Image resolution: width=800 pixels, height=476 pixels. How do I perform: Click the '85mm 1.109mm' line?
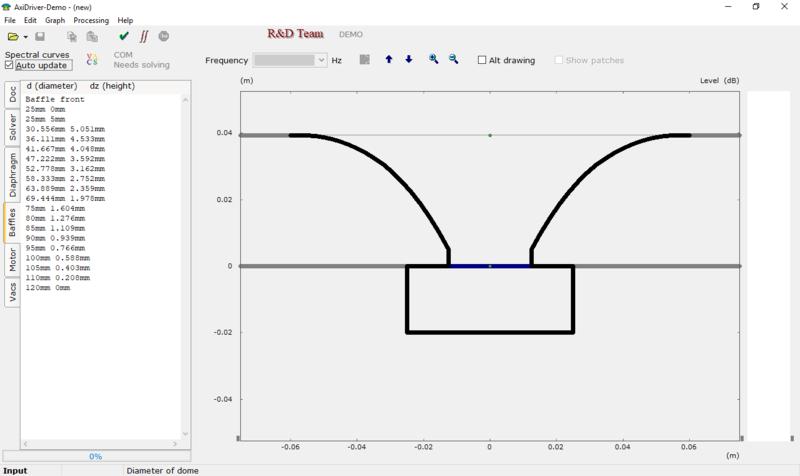click(55, 228)
